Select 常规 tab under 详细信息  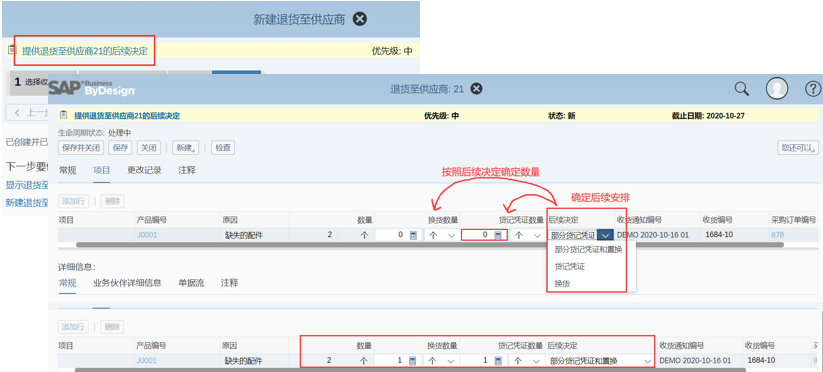point(68,283)
